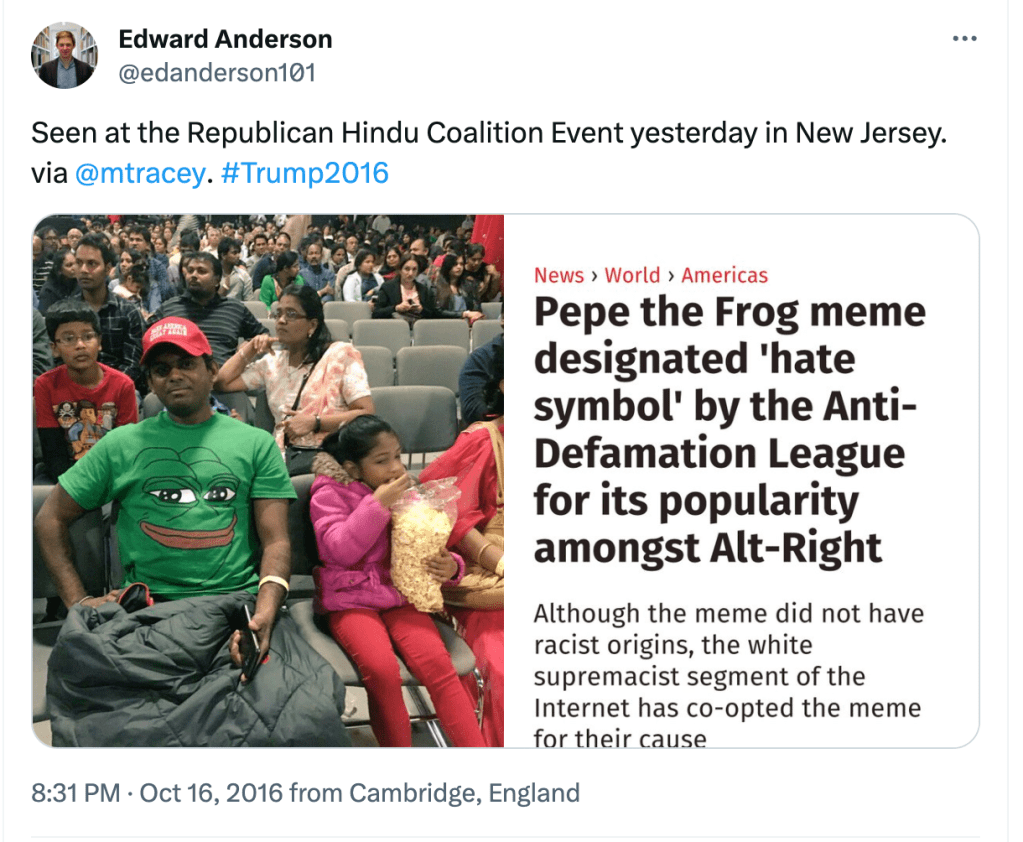The height and width of the screenshot is (842, 1023).
Task: Select the Americas breadcrumb item
Action: [724, 275]
